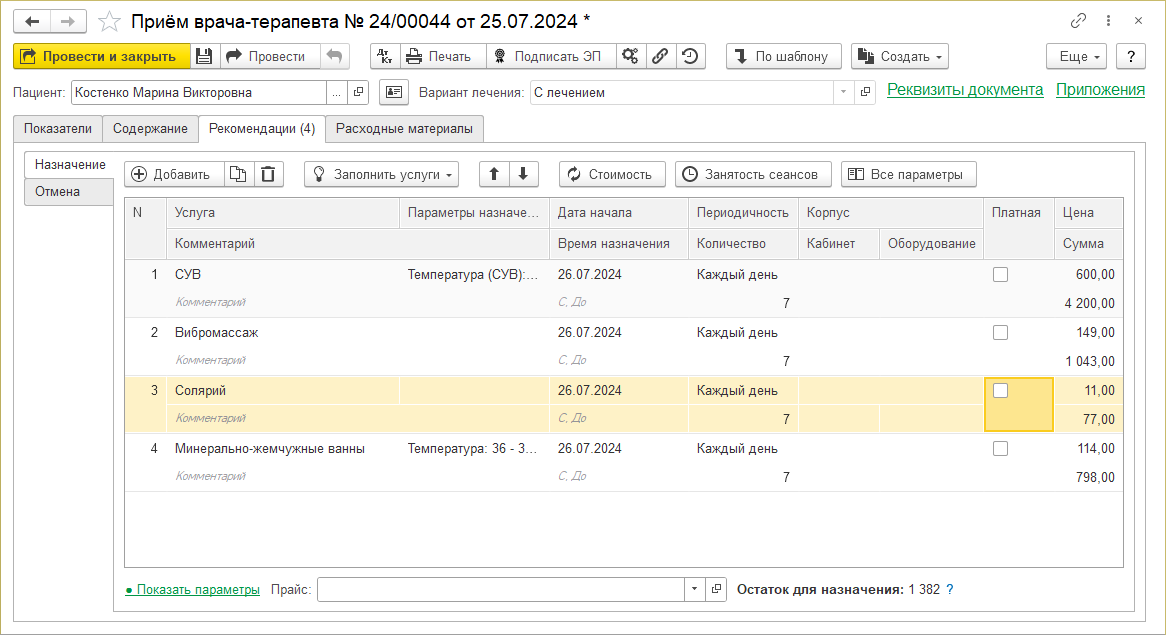Click the save (floppy disk) icon
The image size is (1166, 635).
(204, 56)
